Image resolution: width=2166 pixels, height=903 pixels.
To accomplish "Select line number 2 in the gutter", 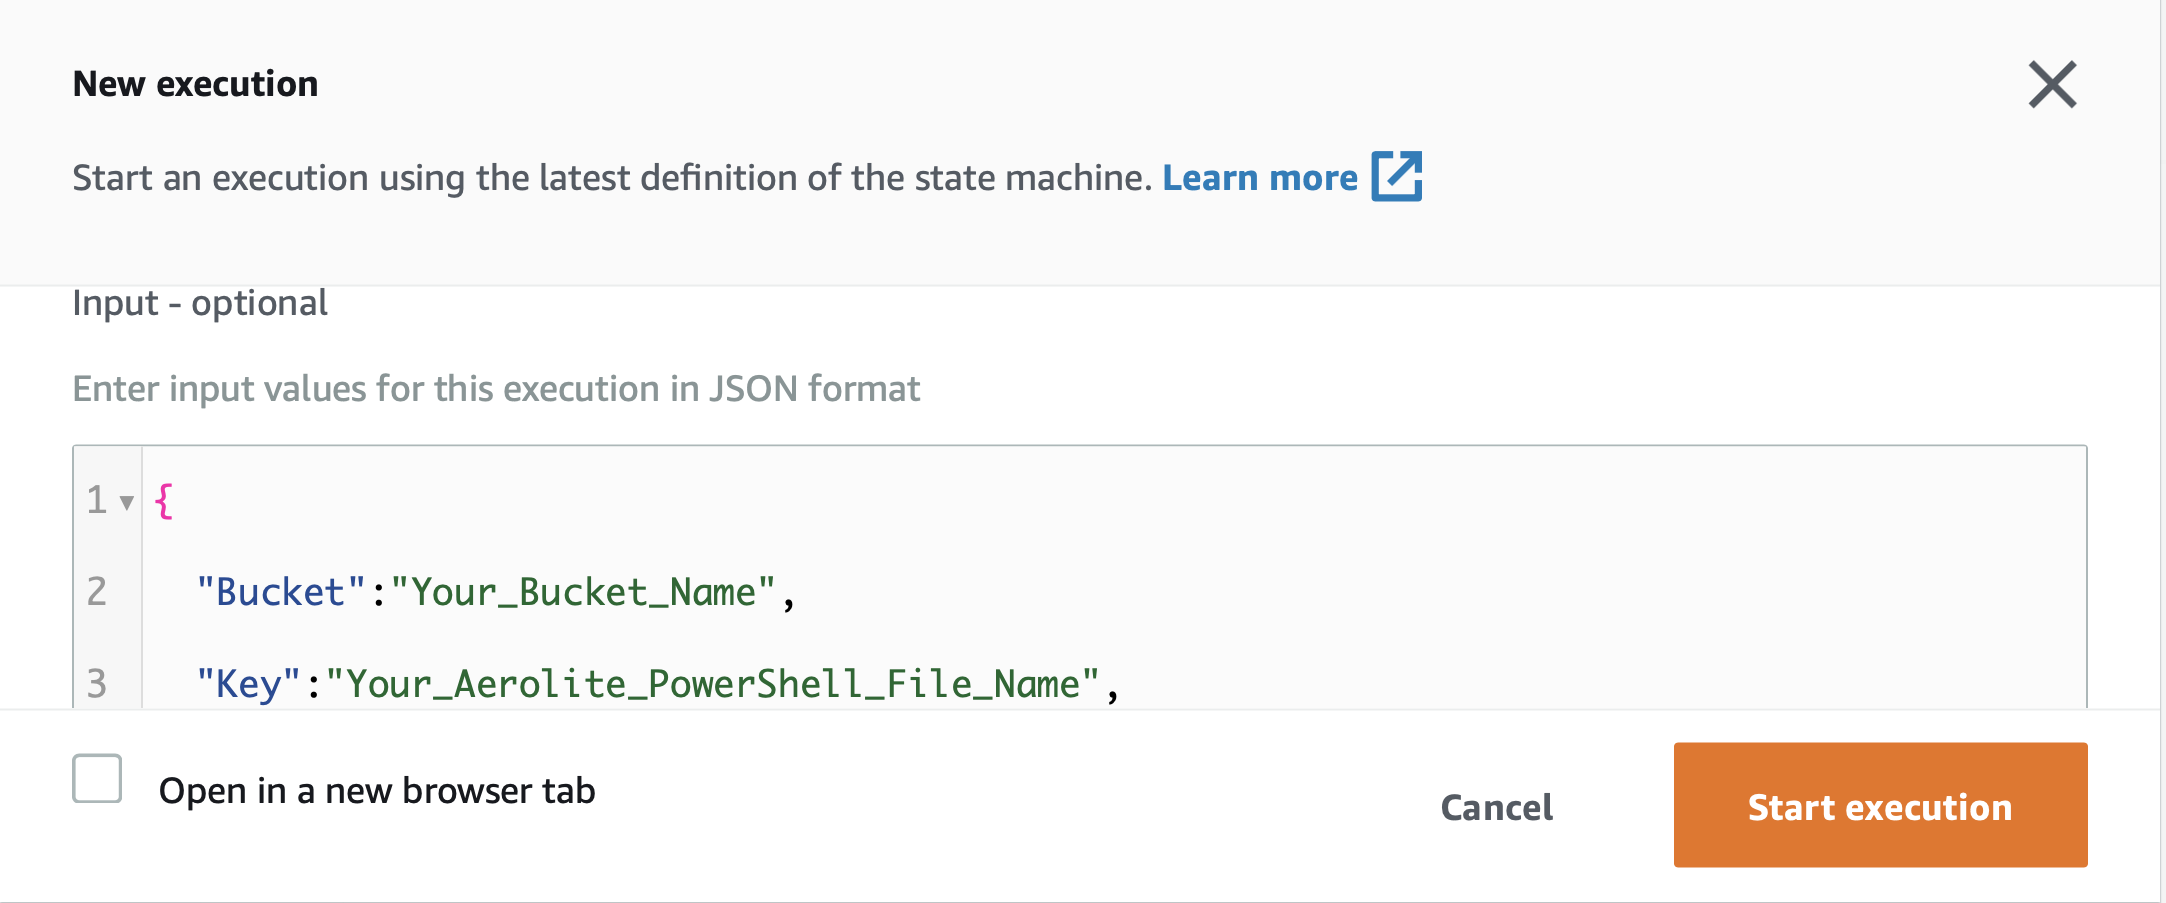I will tap(97, 592).
